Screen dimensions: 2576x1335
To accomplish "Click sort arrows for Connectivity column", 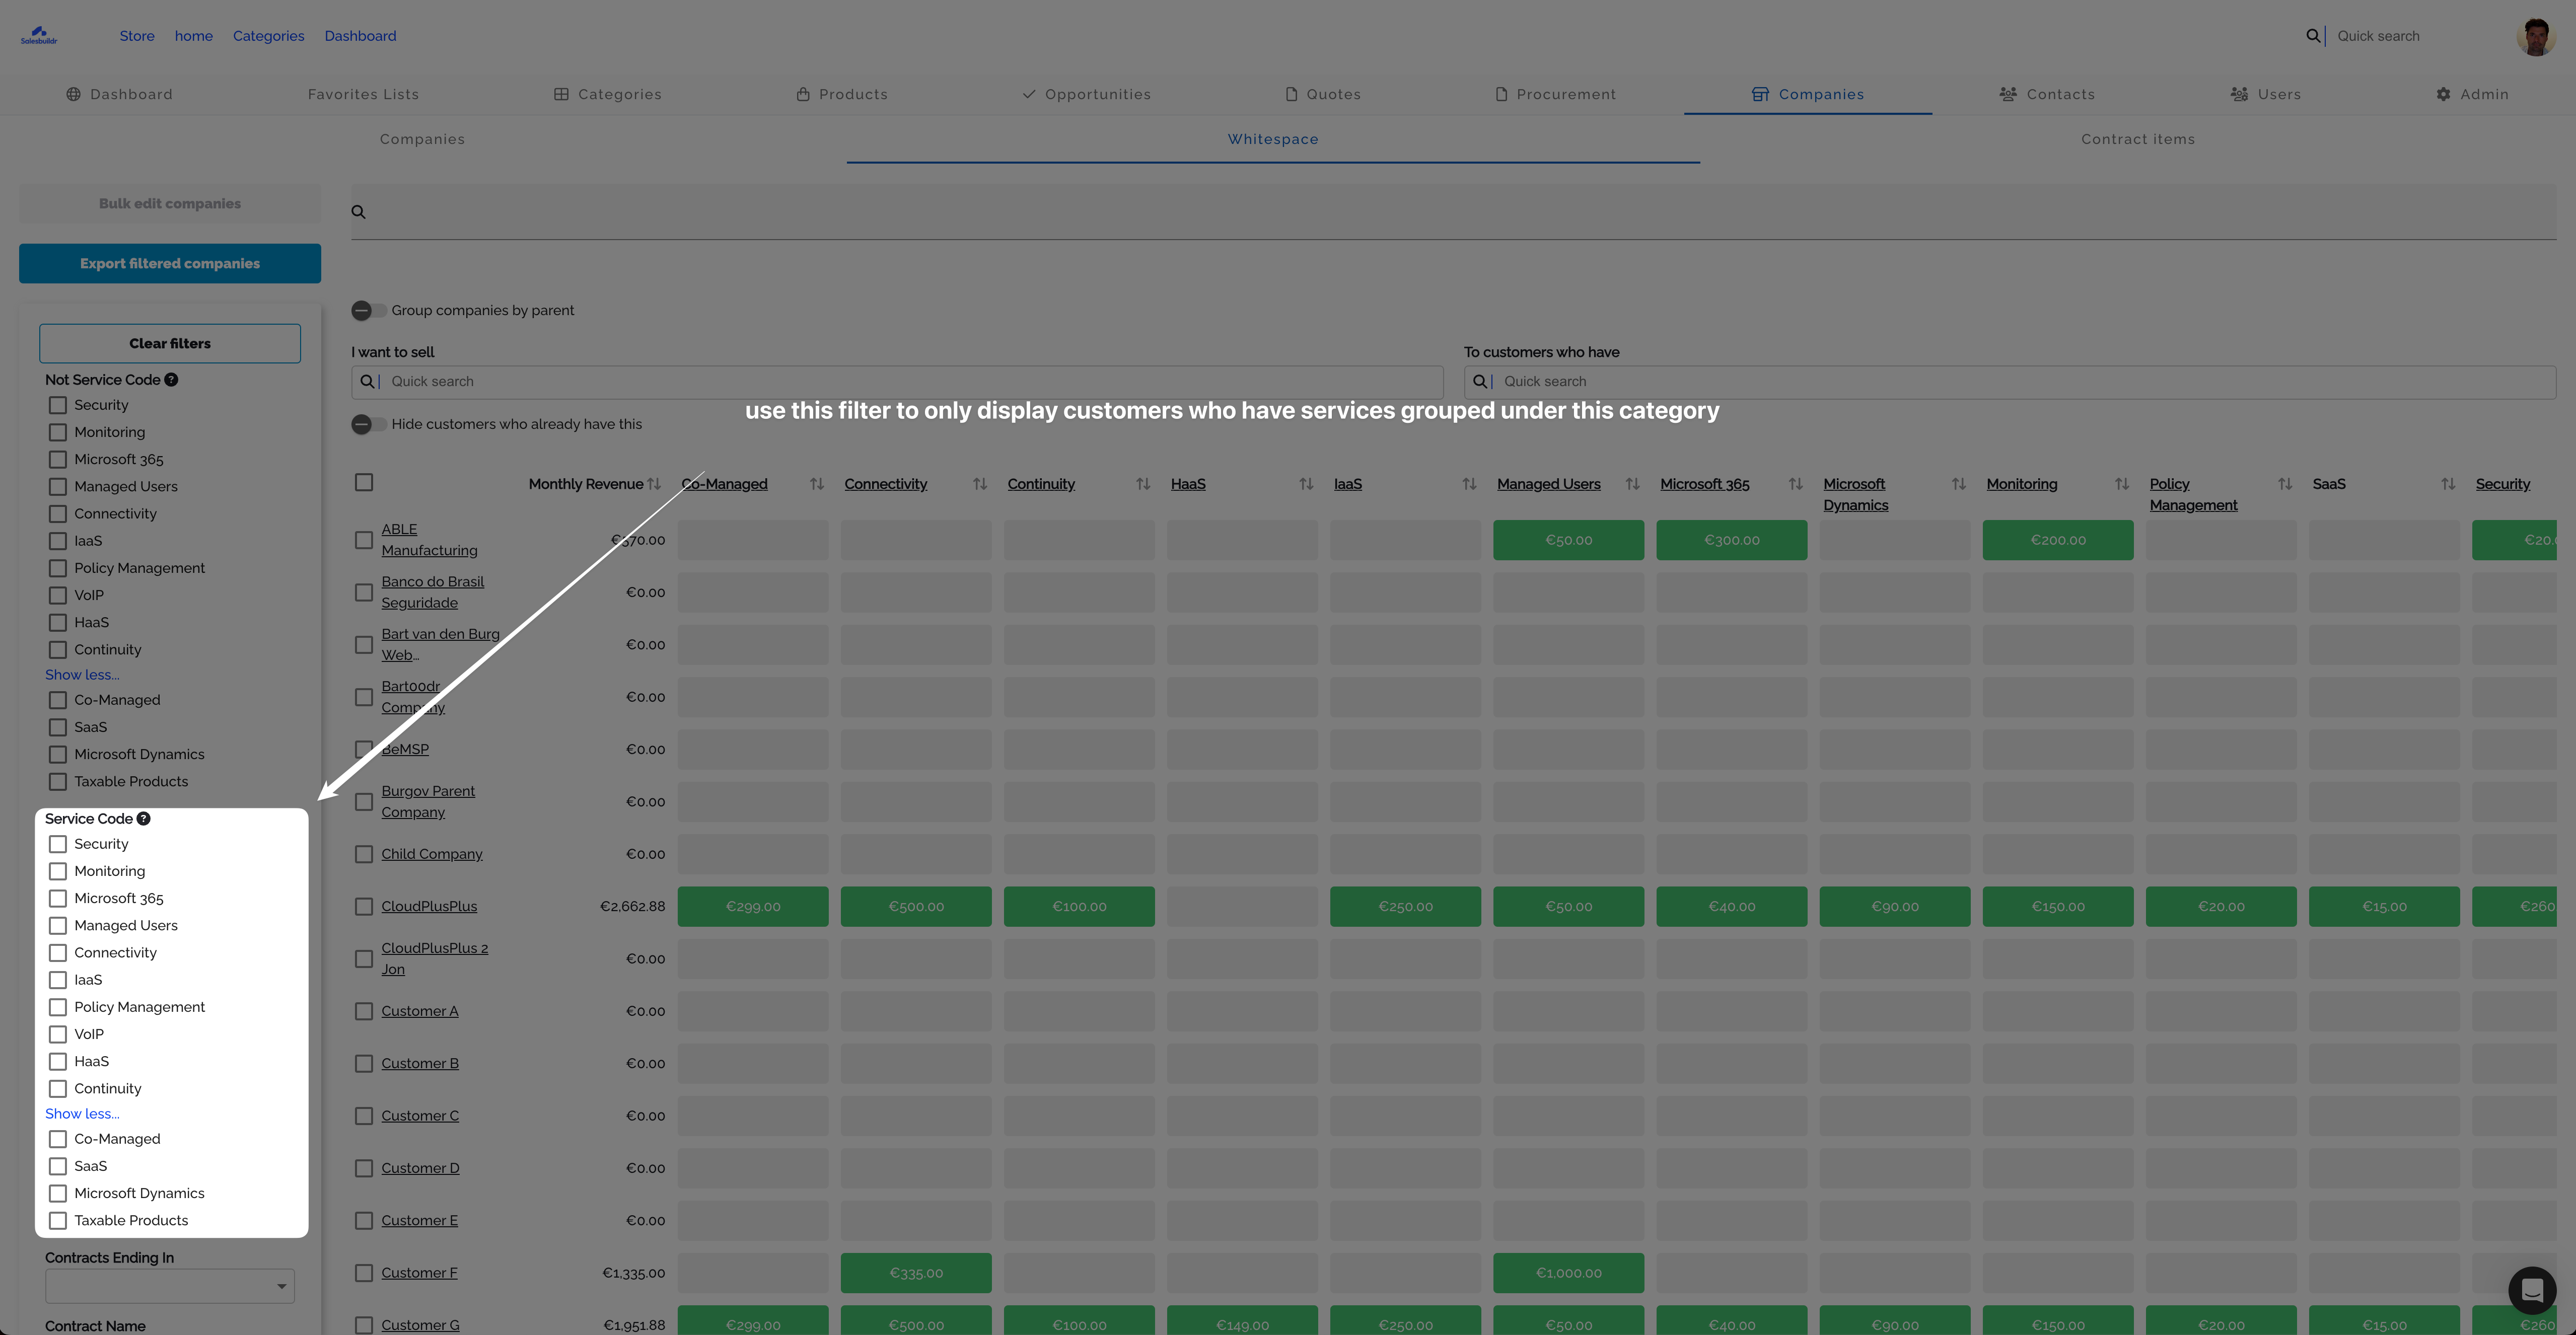I will pos(980,484).
